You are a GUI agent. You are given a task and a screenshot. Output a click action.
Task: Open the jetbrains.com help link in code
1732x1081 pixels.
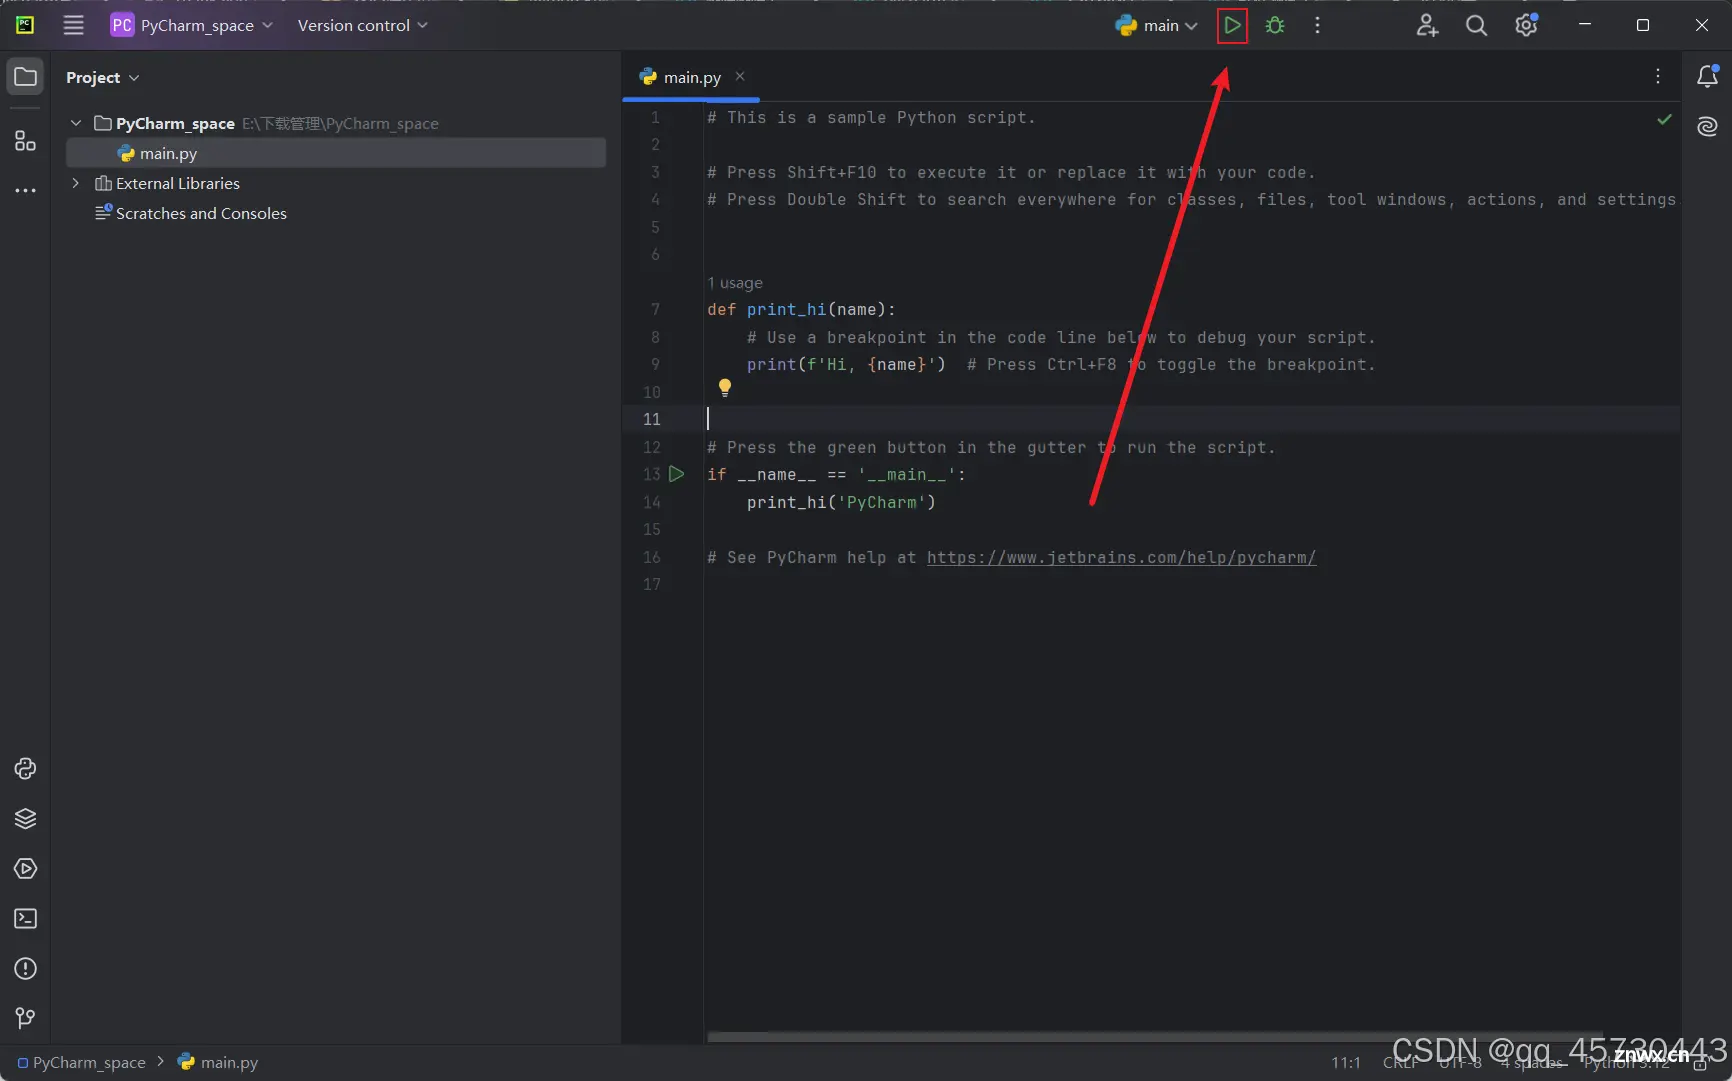1121,557
